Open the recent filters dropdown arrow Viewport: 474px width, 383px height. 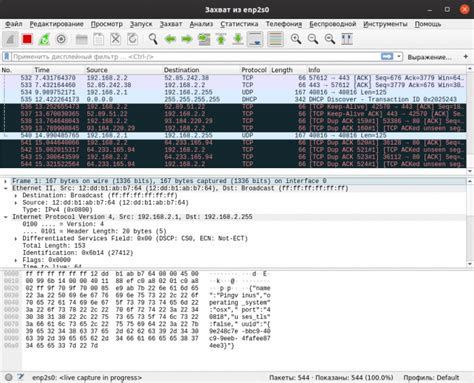[x=399, y=56]
